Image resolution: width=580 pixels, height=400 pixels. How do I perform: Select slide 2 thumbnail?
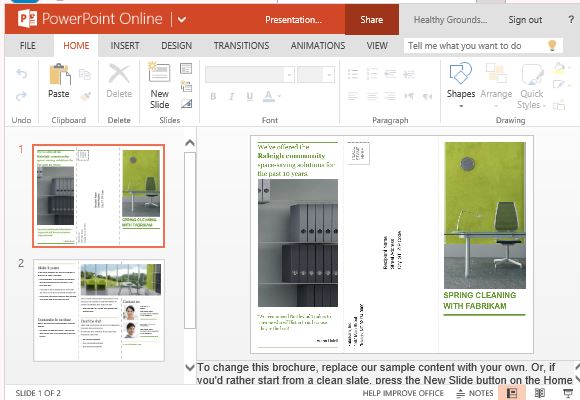tap(99, 310)
